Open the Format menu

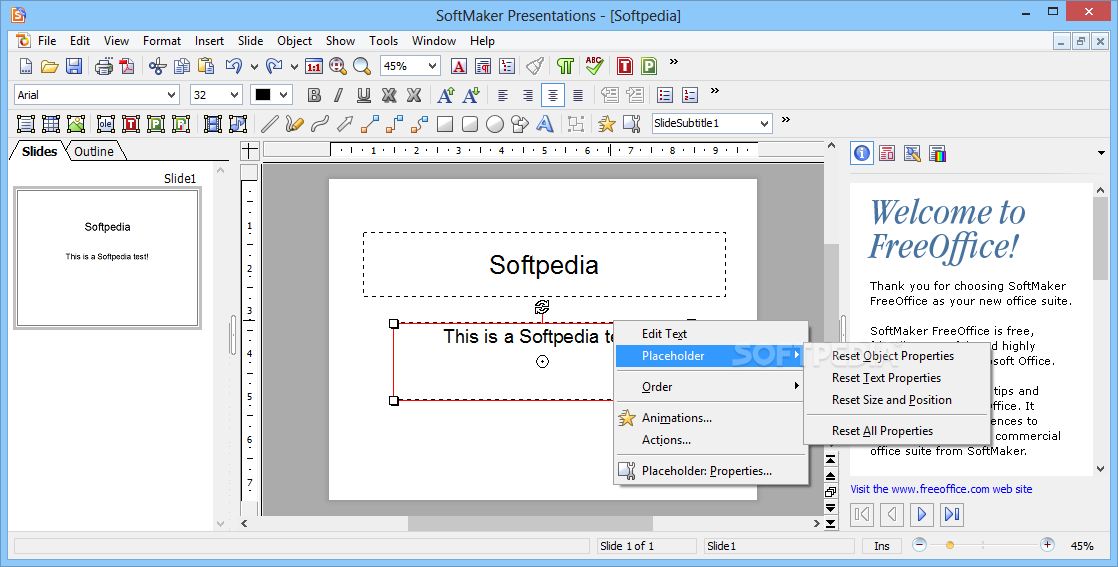(162, 41)
